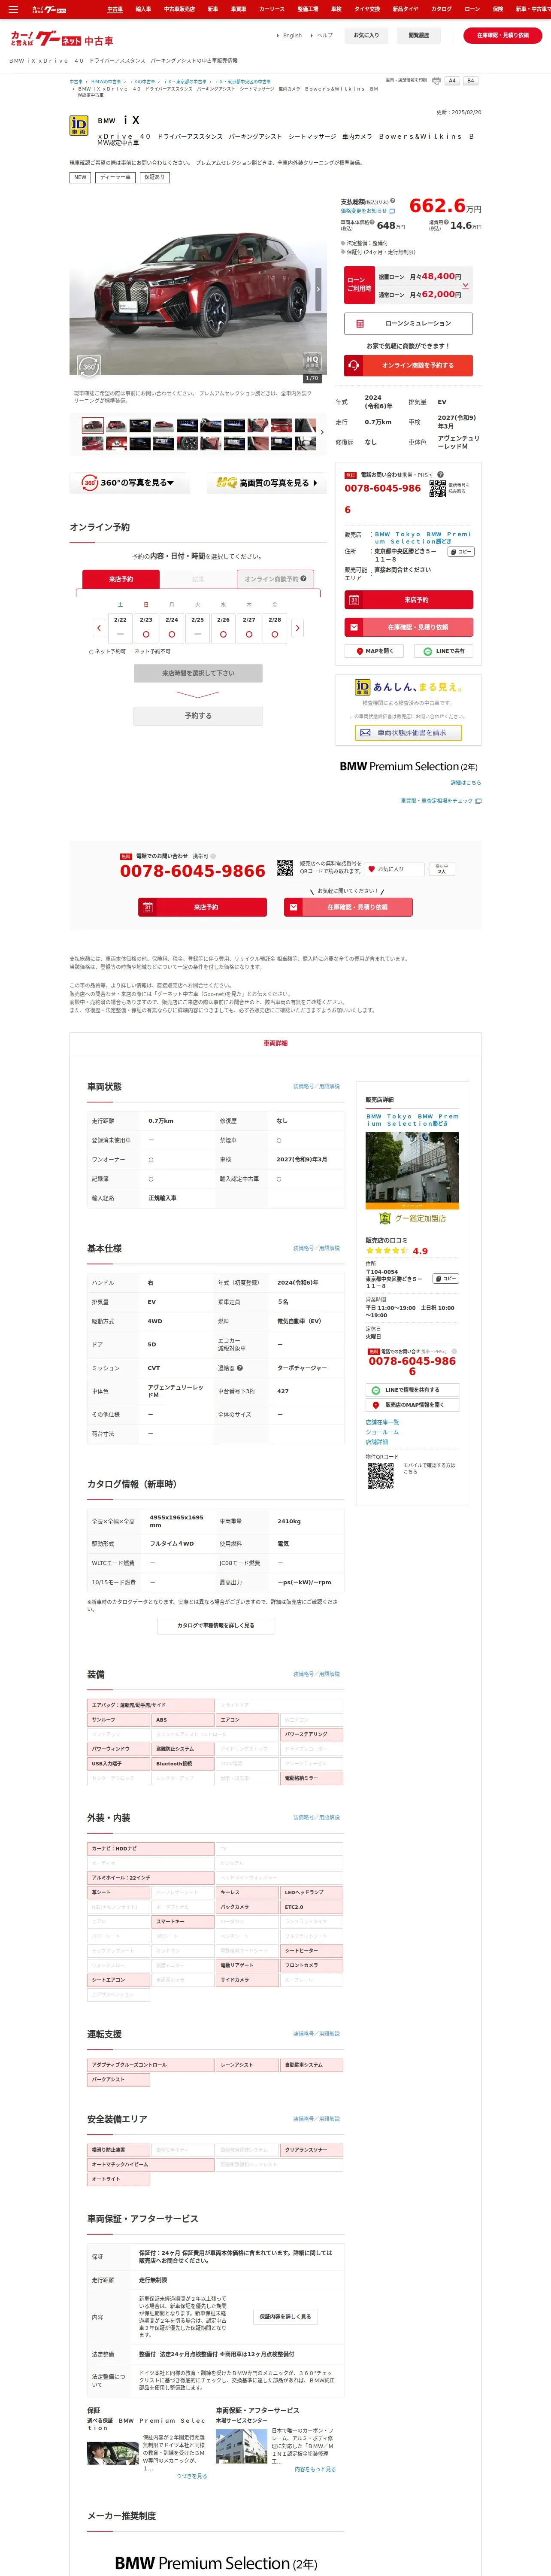The height and width of the screenshot is (2576, 551).
Task: Go to previous week with calendar left arrow
Action: coord(99,628)
